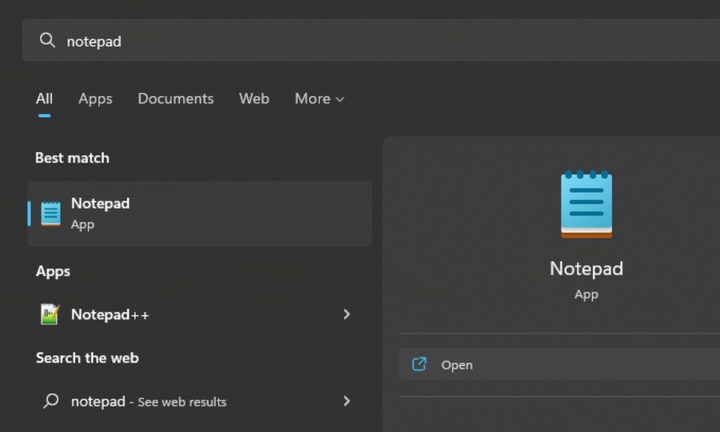Click the Notepad++ icon in Apps list

(50, 314)
